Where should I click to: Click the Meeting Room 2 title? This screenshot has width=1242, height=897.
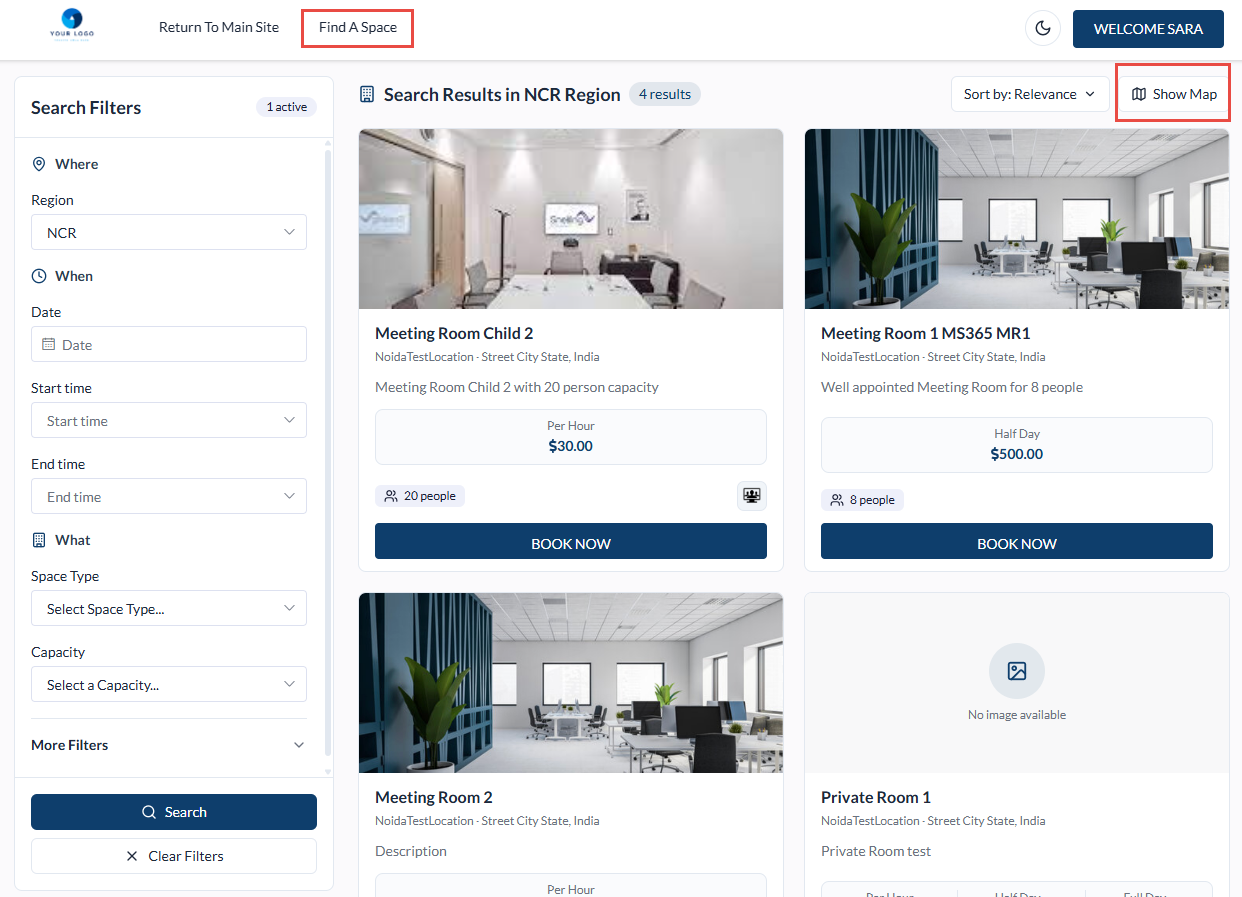tap(434, 797)
